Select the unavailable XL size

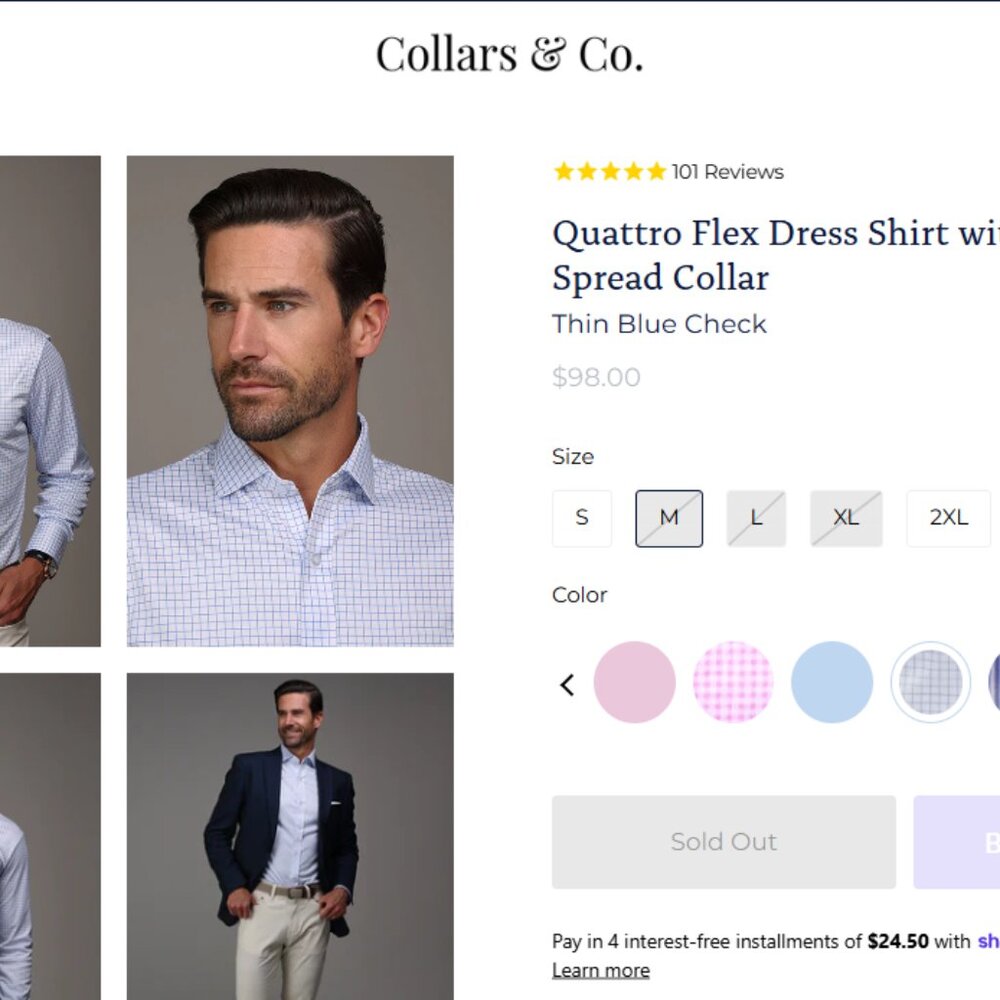(846, 518)
